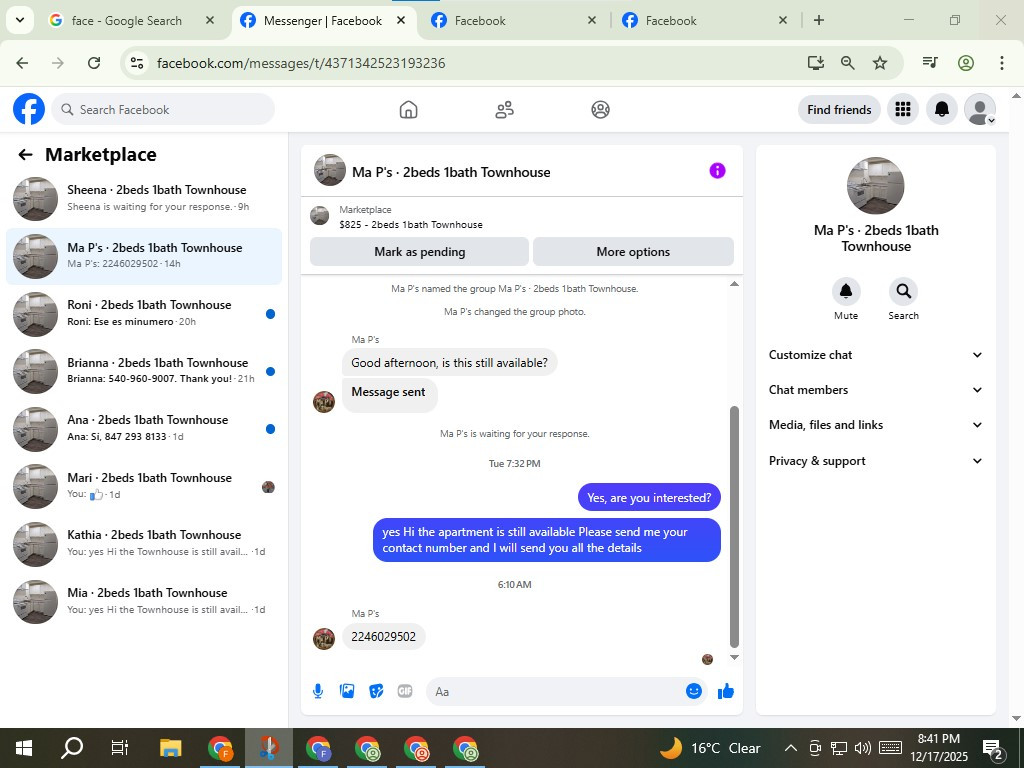This screenshot has width=1024, height=768.
Task: Go back from Marketplace with the arrow
Action: point(25,155)
